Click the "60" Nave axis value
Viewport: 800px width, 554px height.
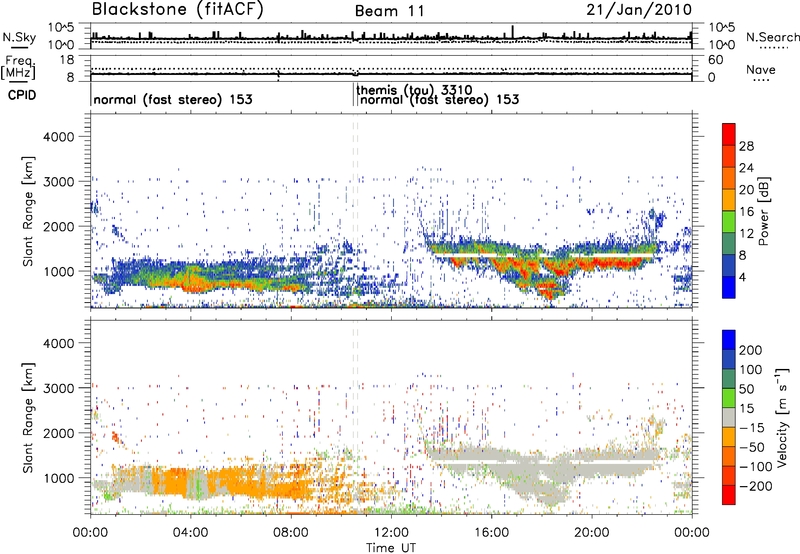tap(715, 60)
